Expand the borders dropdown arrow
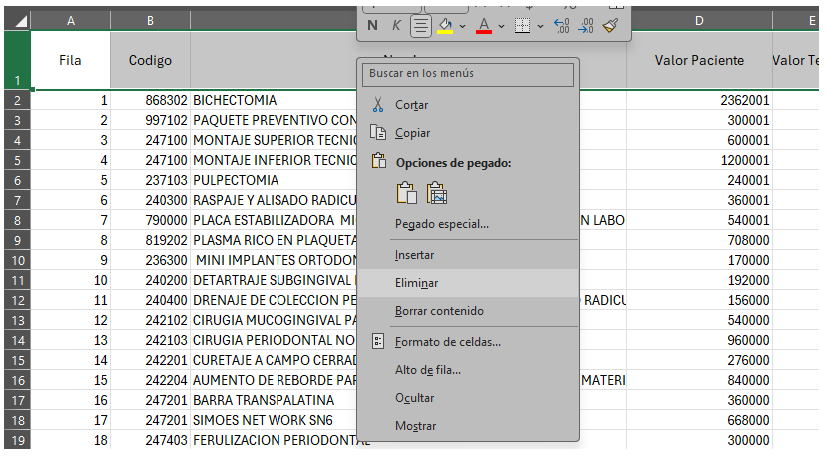Screen dimensions: 827x462 point(540,26)
